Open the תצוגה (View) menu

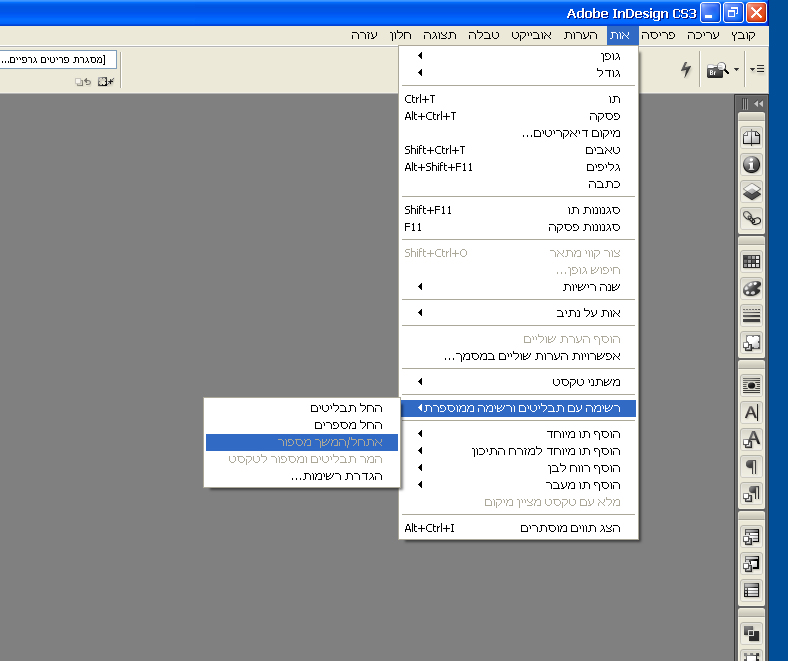point(440,35)
